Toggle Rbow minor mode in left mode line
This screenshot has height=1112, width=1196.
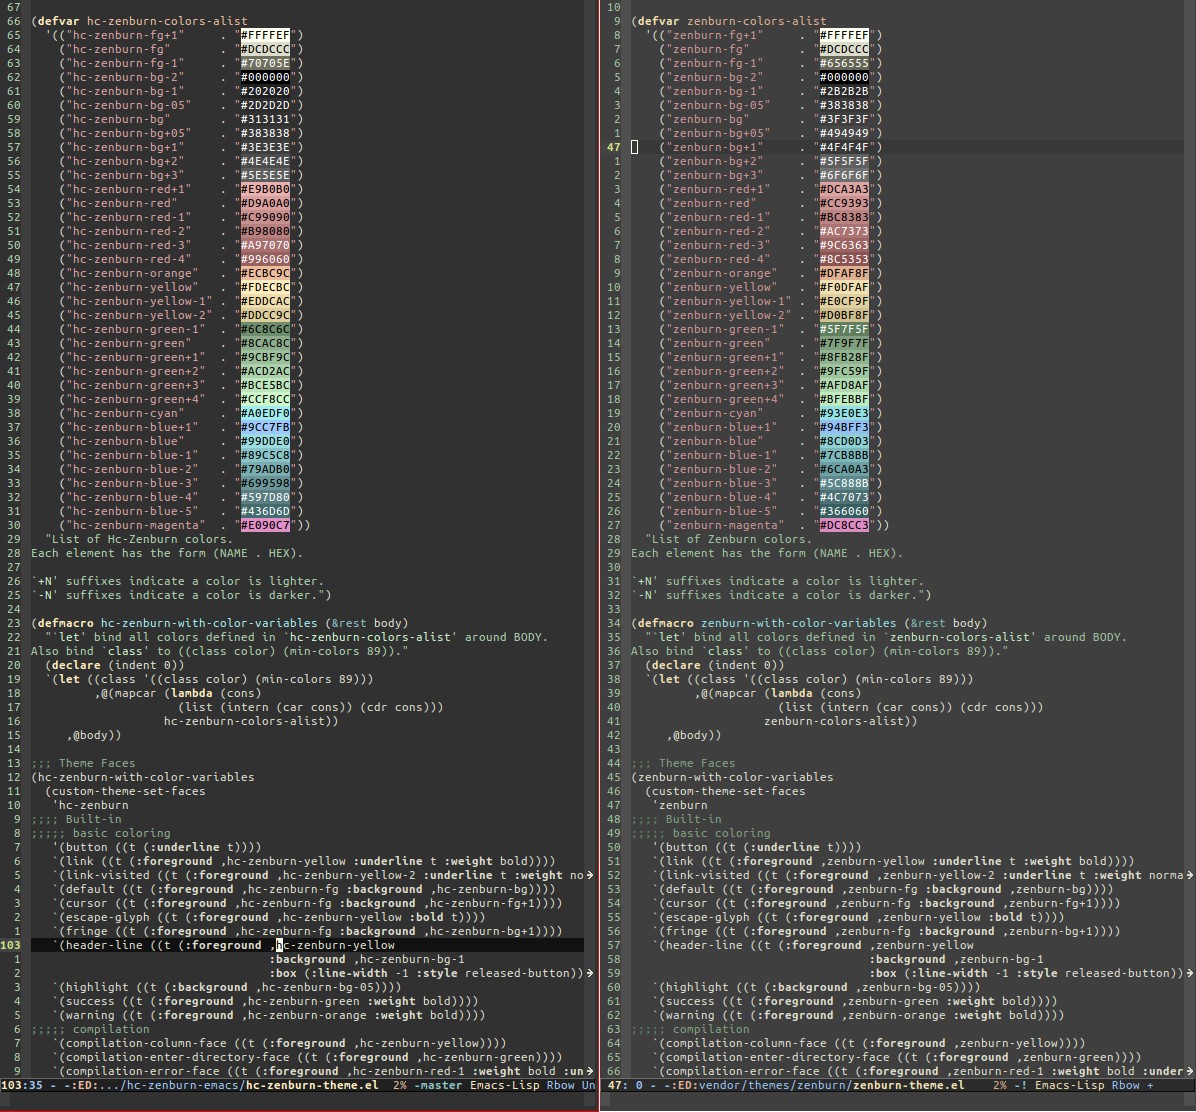560,1085
